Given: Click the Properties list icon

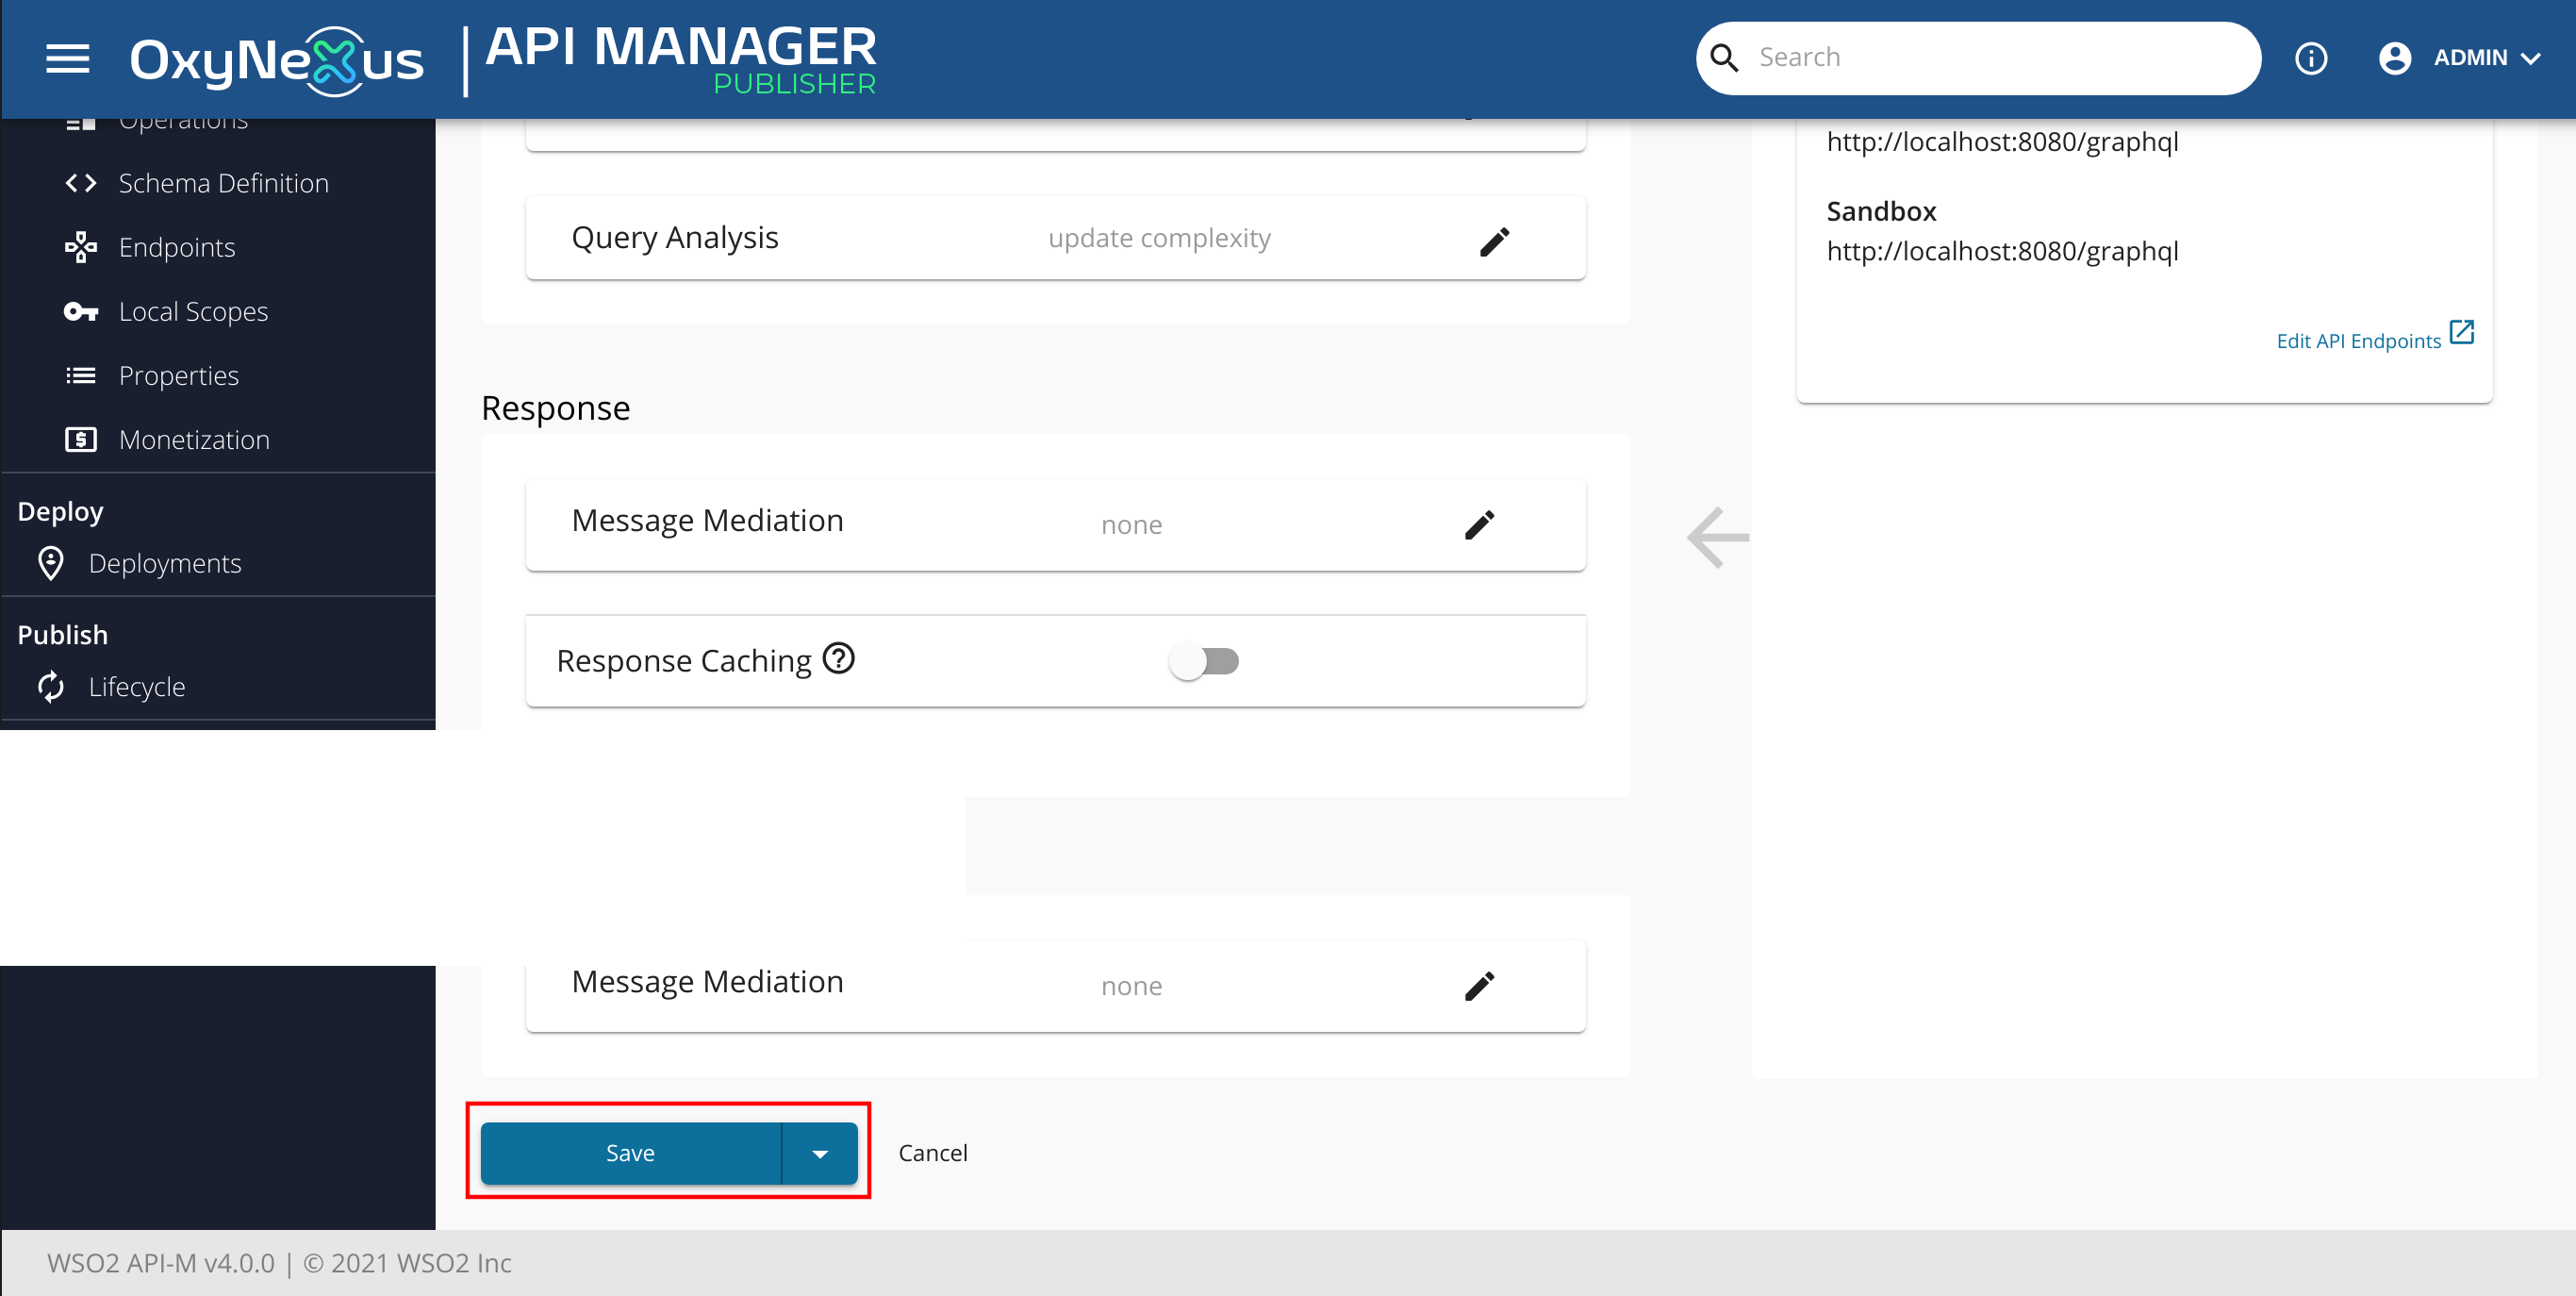Looking at the screenshot, I should pos(80,375).
